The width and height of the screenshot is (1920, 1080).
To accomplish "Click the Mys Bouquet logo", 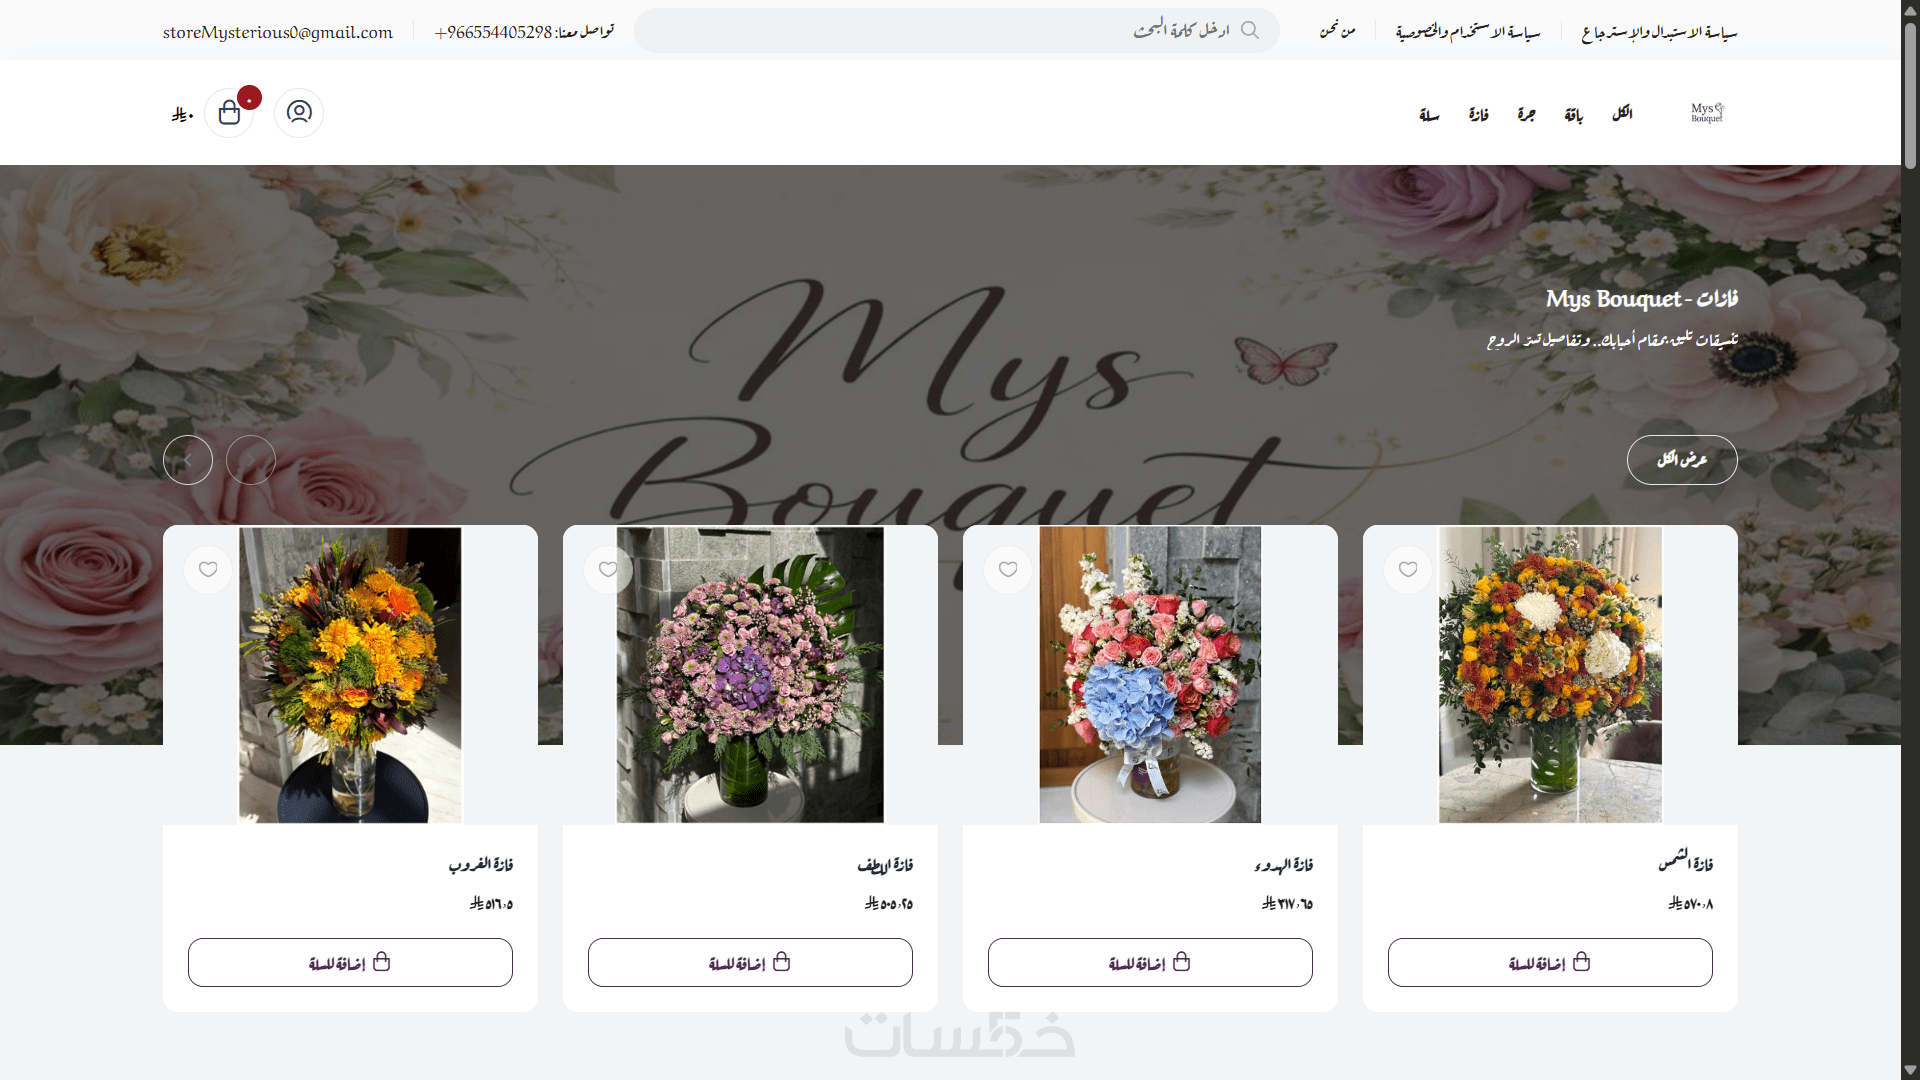I will 1707,112.
